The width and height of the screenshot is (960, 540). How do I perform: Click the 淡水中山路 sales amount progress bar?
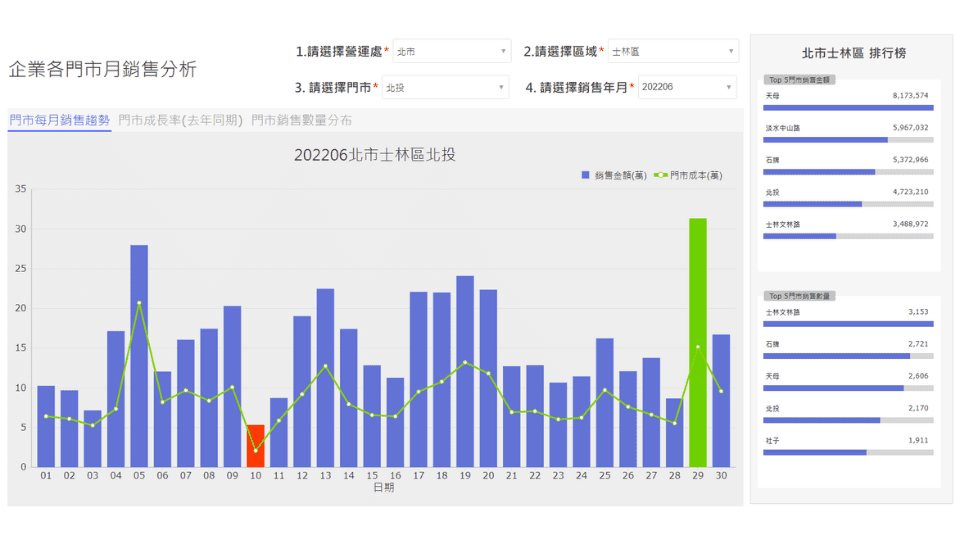(848, 140)
